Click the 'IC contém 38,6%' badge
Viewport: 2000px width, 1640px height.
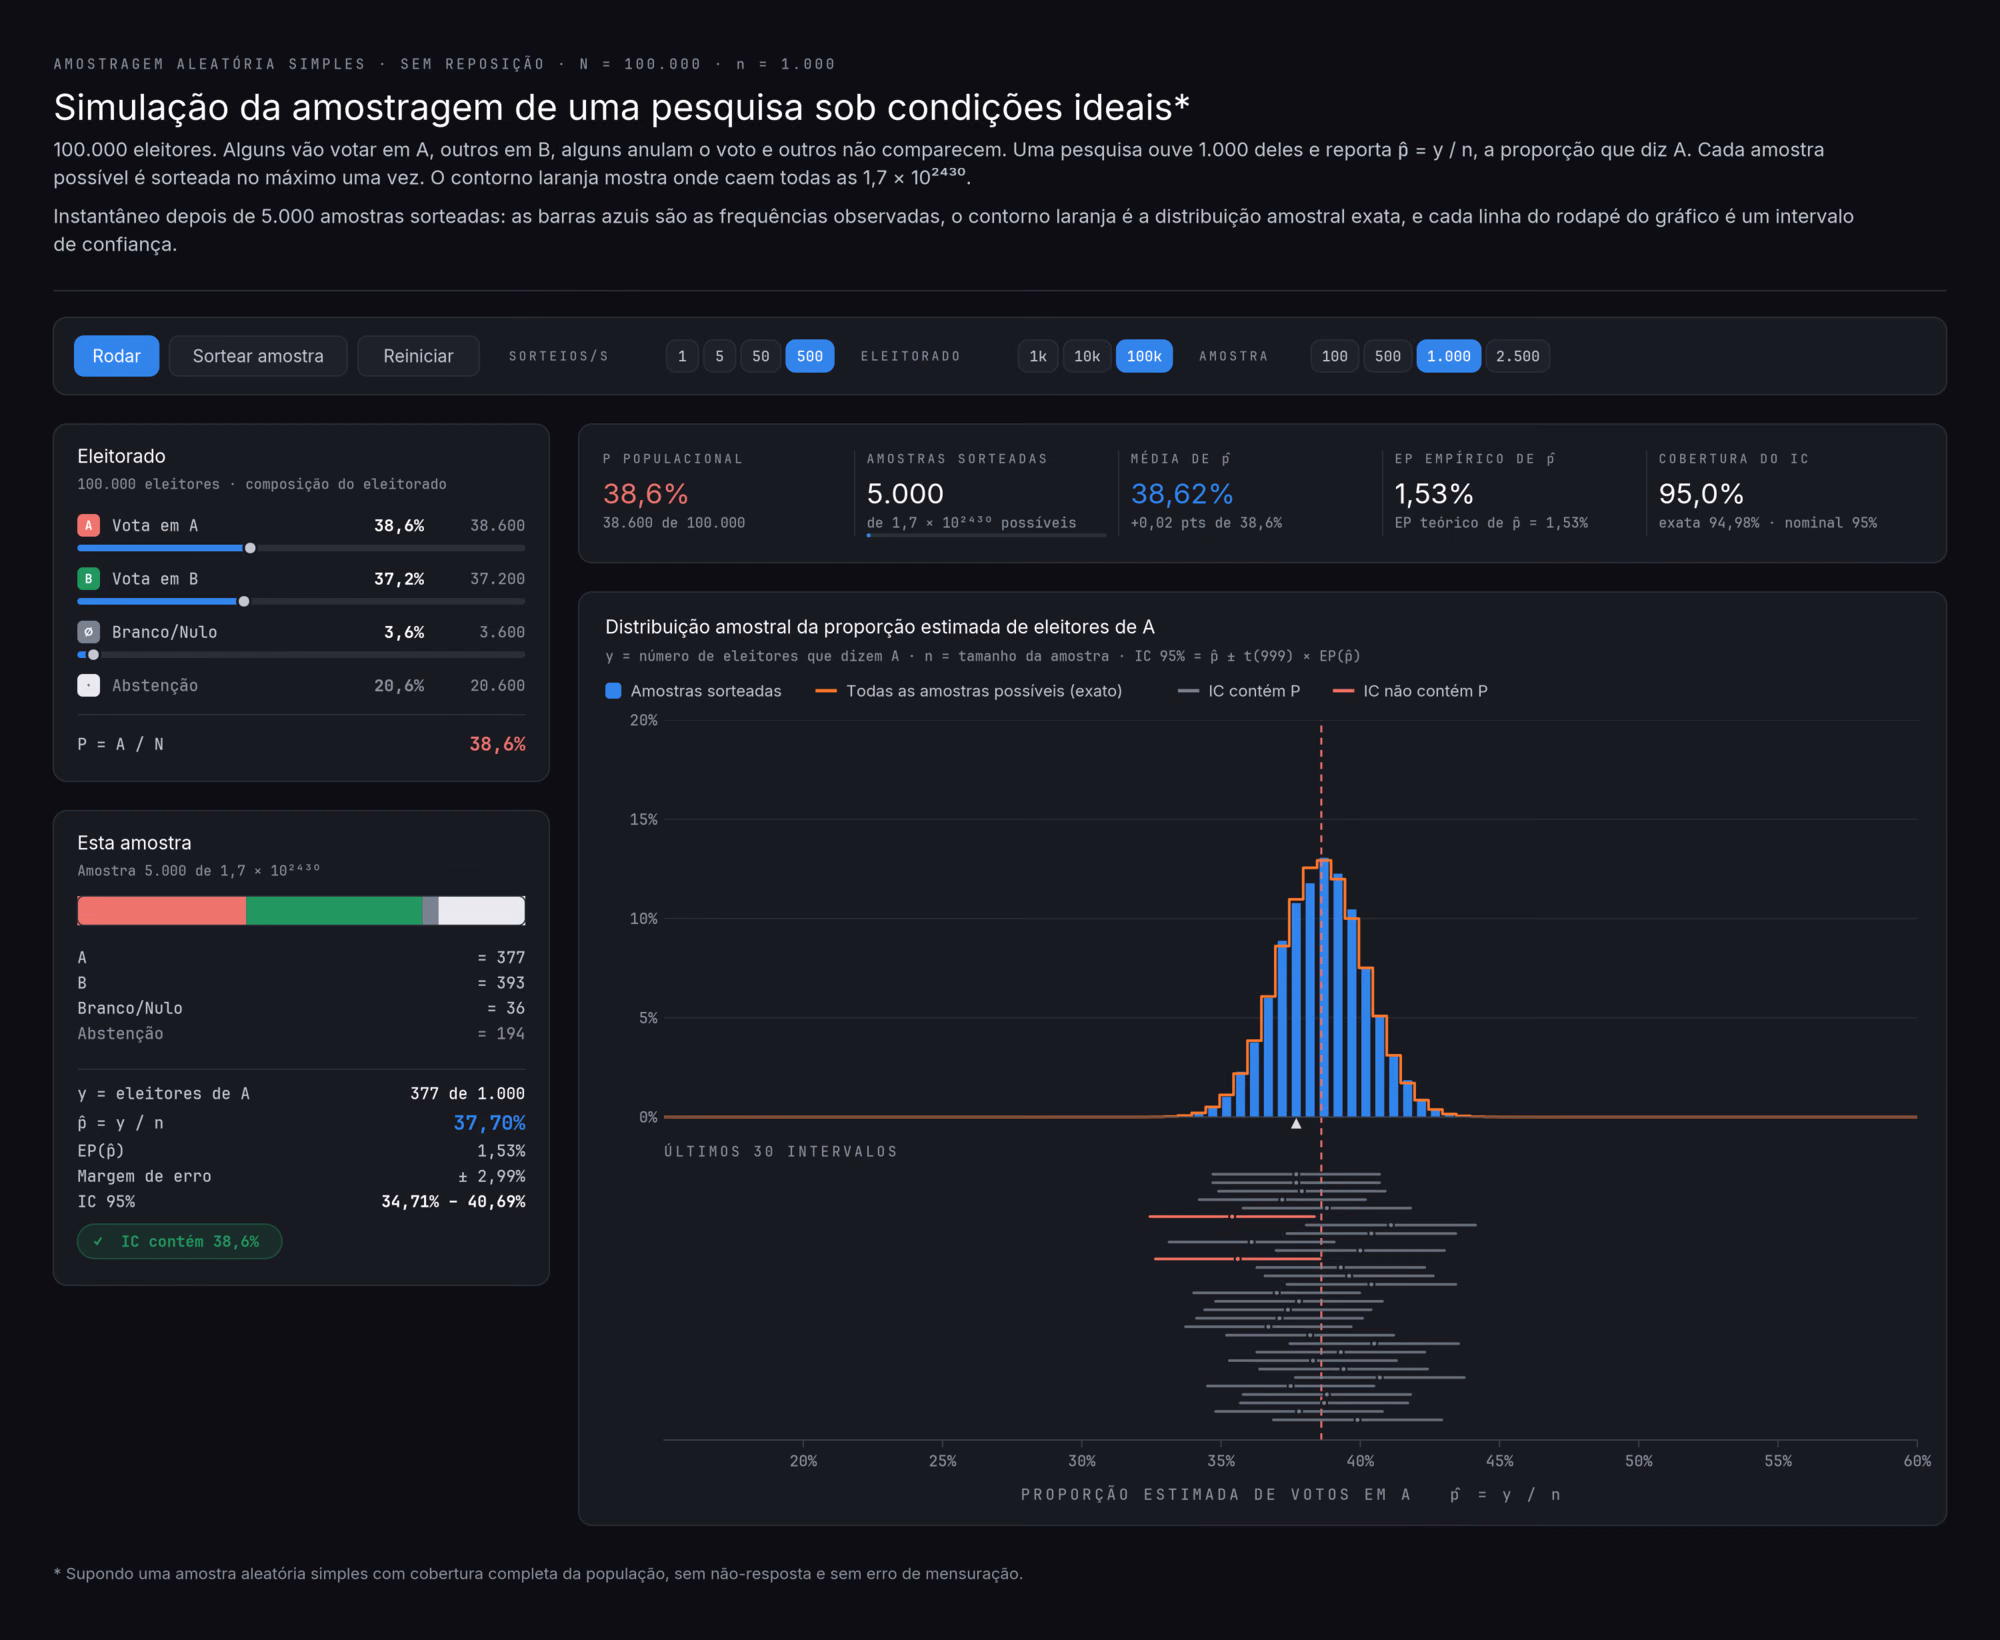[x=180, y=1242]
